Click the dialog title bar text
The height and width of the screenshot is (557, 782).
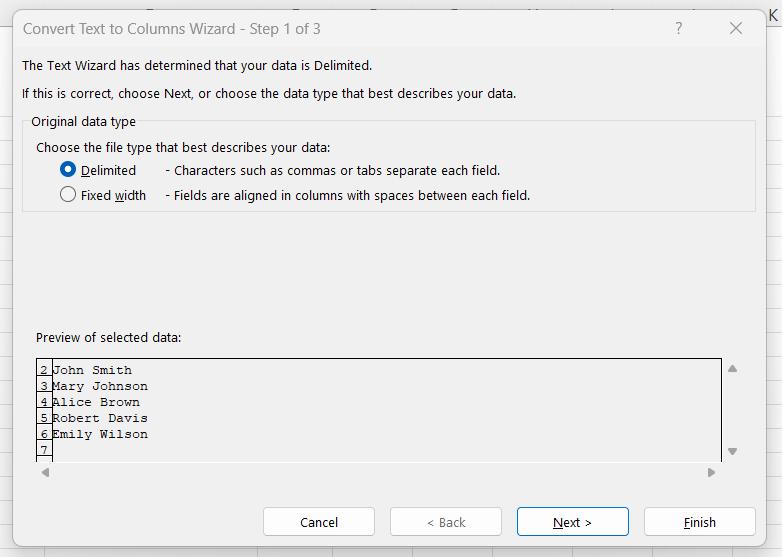click(x=172, y=29)
